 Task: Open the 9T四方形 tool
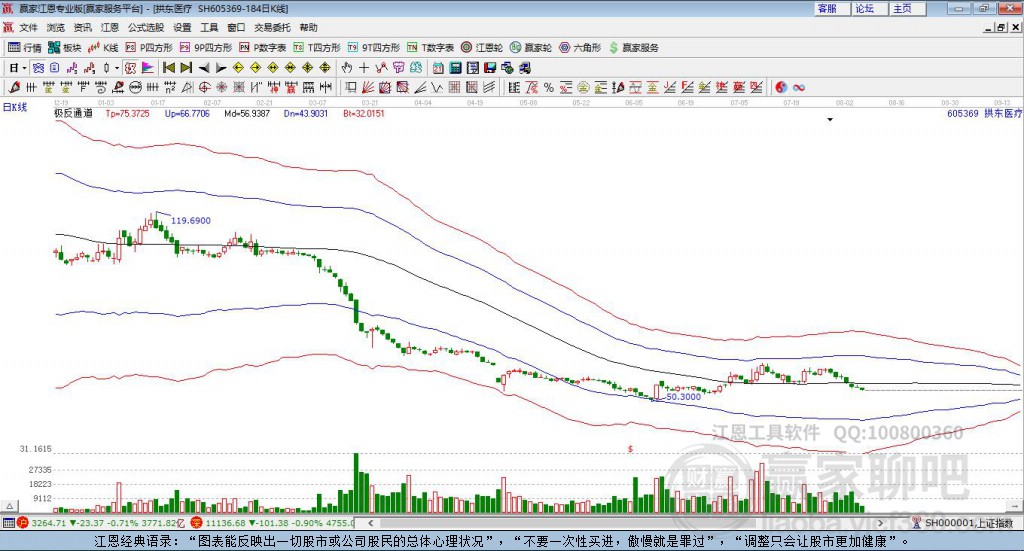pyautogui.click(x=374, y=48)
